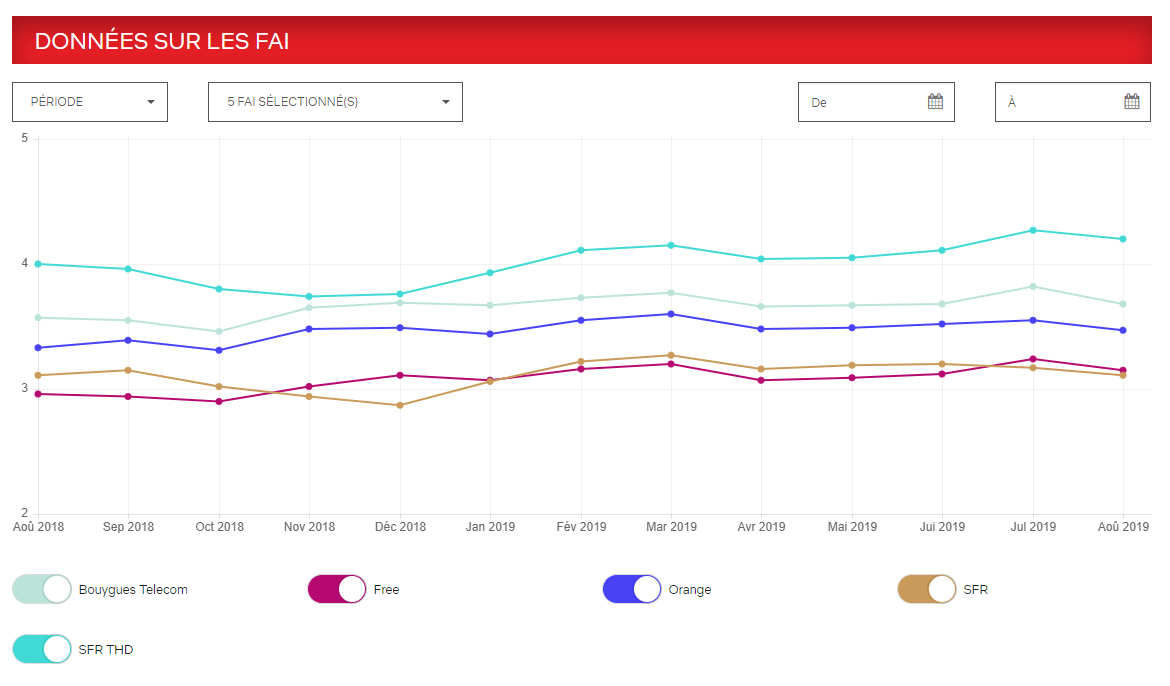This screenshot has width=1170, height=686.
Task: Expand the 5 FAI SÉLECTIONNÉ(S) dropdown
Action: pyautogui.click(x=335, y=102)
